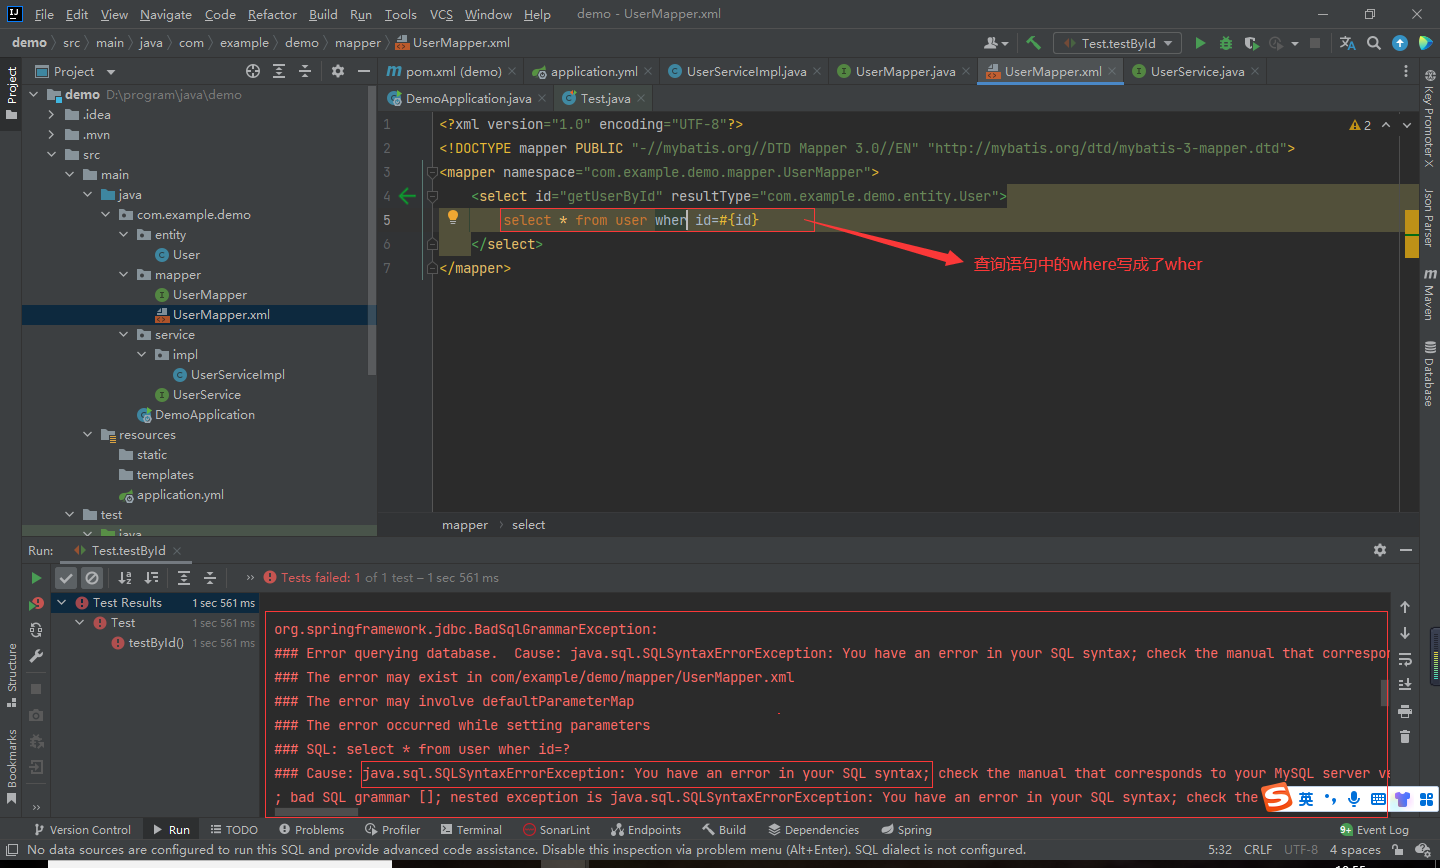Hide the Project tool window
The width and height of the screenshot is (1440, 868).
point(364,71)
